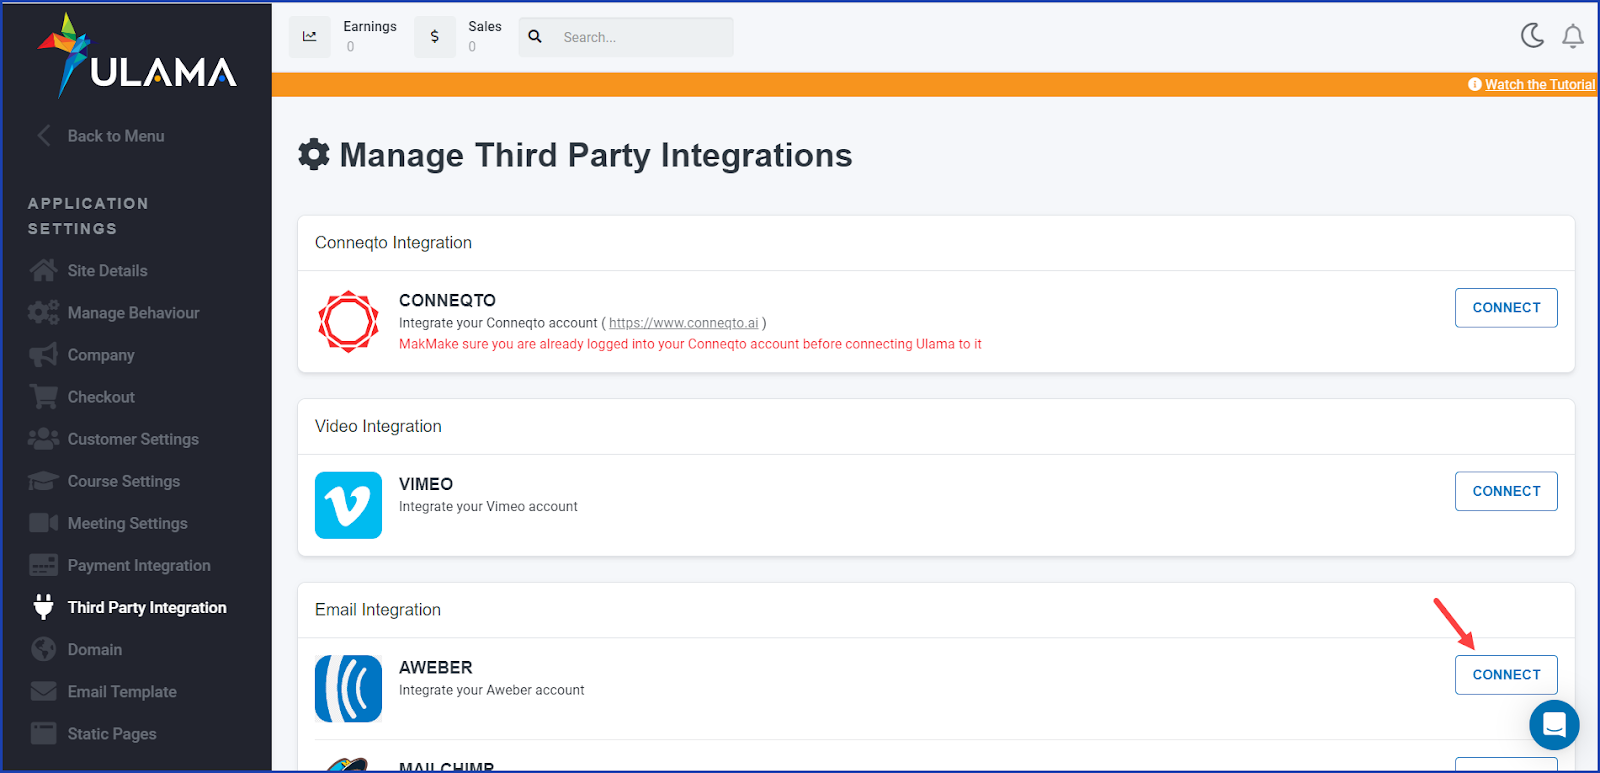
Task: Click the tutorial info icon
Action: (x=1474, y=84)
